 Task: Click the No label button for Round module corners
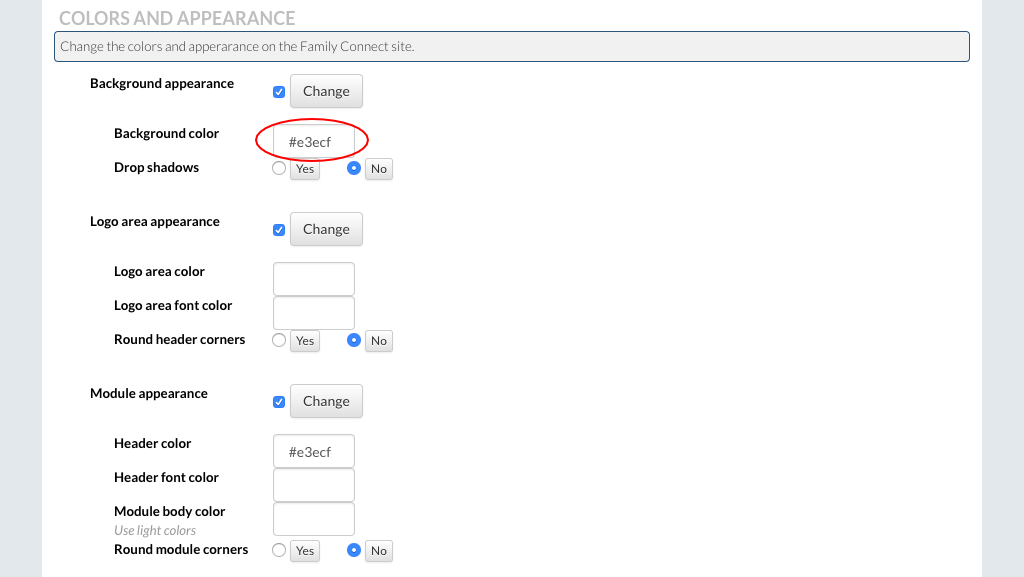click(379, 551)
